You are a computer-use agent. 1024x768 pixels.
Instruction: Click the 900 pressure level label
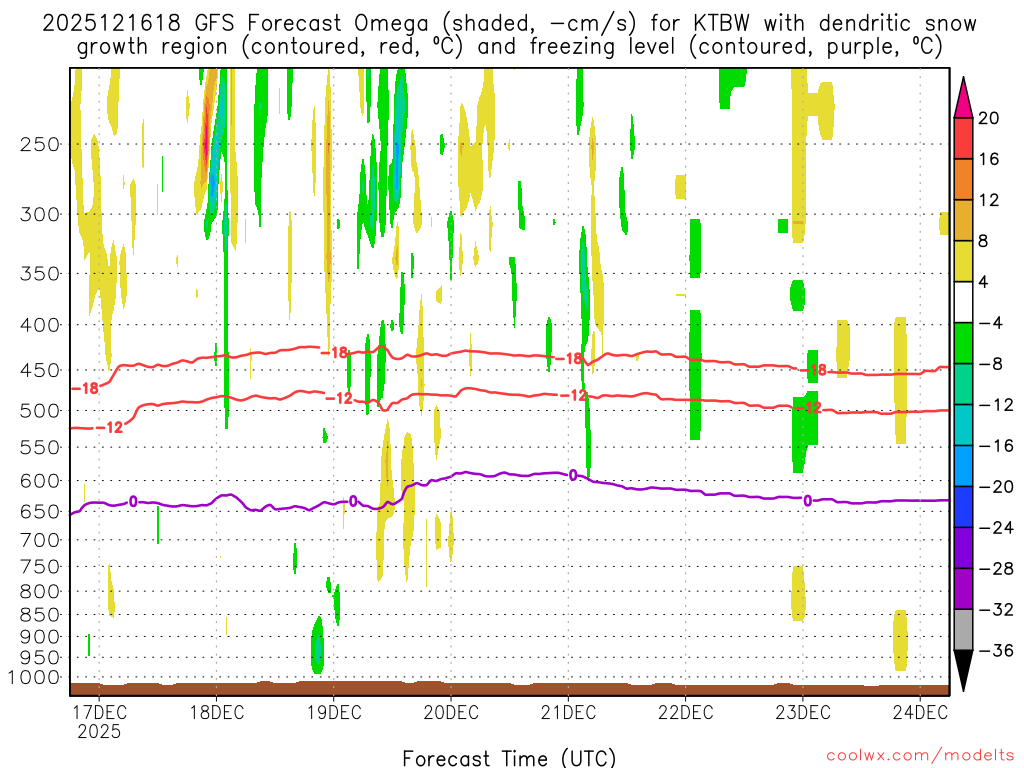point(40,637)
